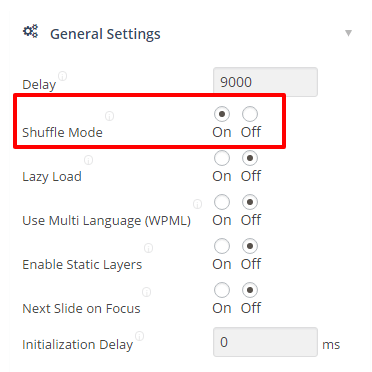
Task: Click the info icon beside Delay
Action: coord(63,76)
